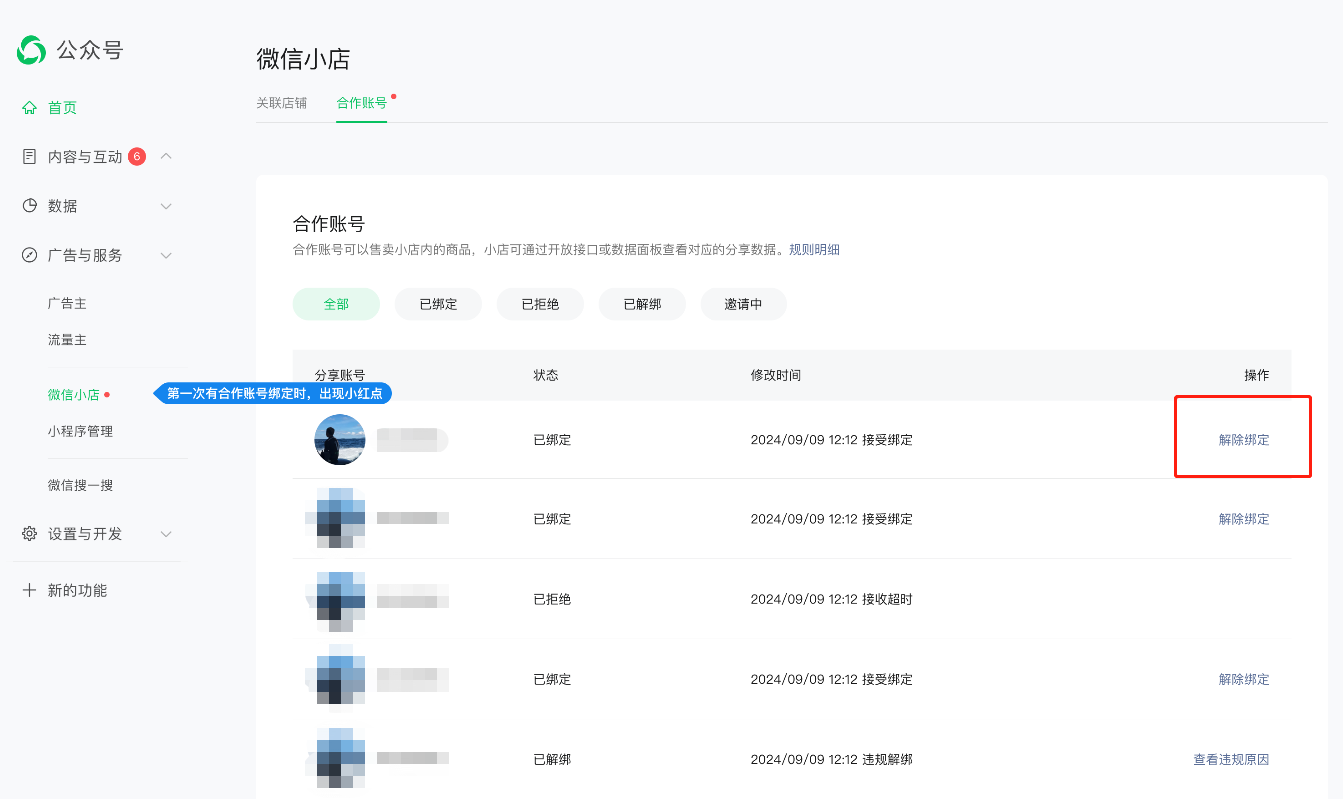
Task: Switch to the 关联店铺 tab
Action: (282, 103)
